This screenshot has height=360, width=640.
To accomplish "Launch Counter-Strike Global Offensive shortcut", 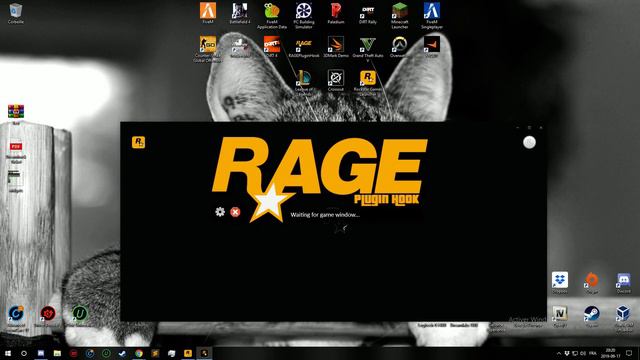I will [208, 49].
